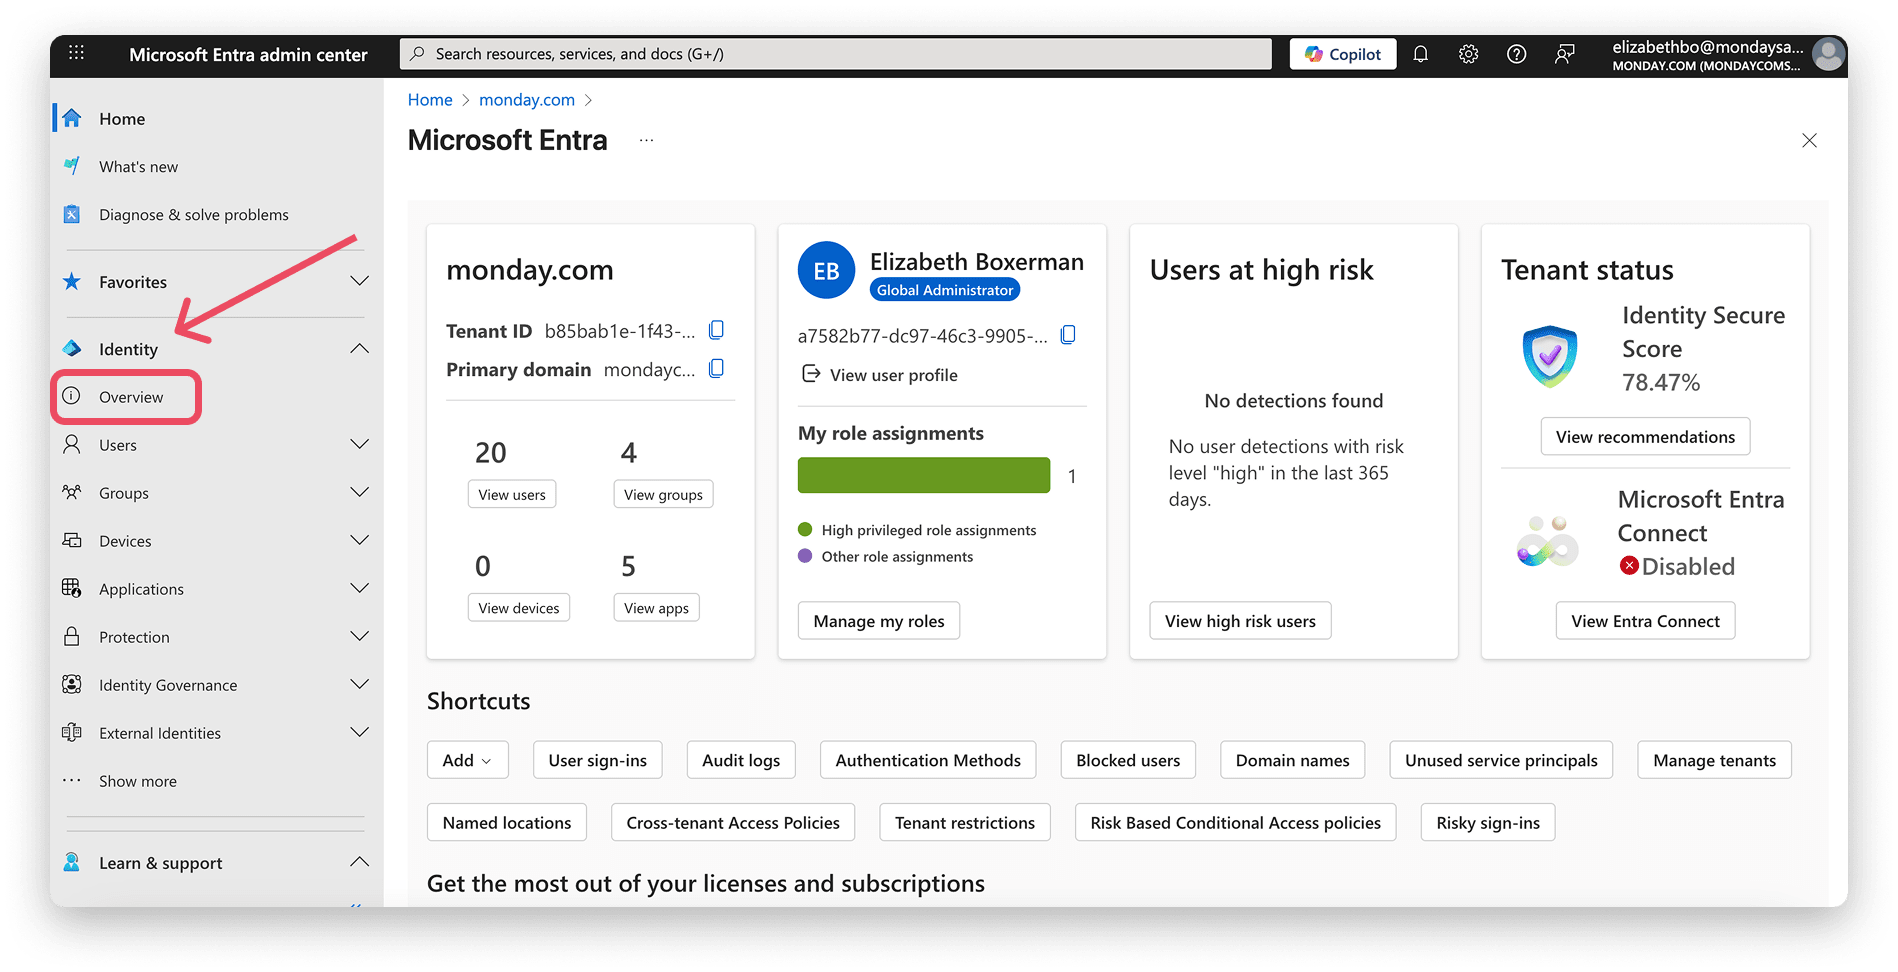This screenshot has height=972, width=1898.
Task: Click the External Identities icon
Action: click(72, 732)
